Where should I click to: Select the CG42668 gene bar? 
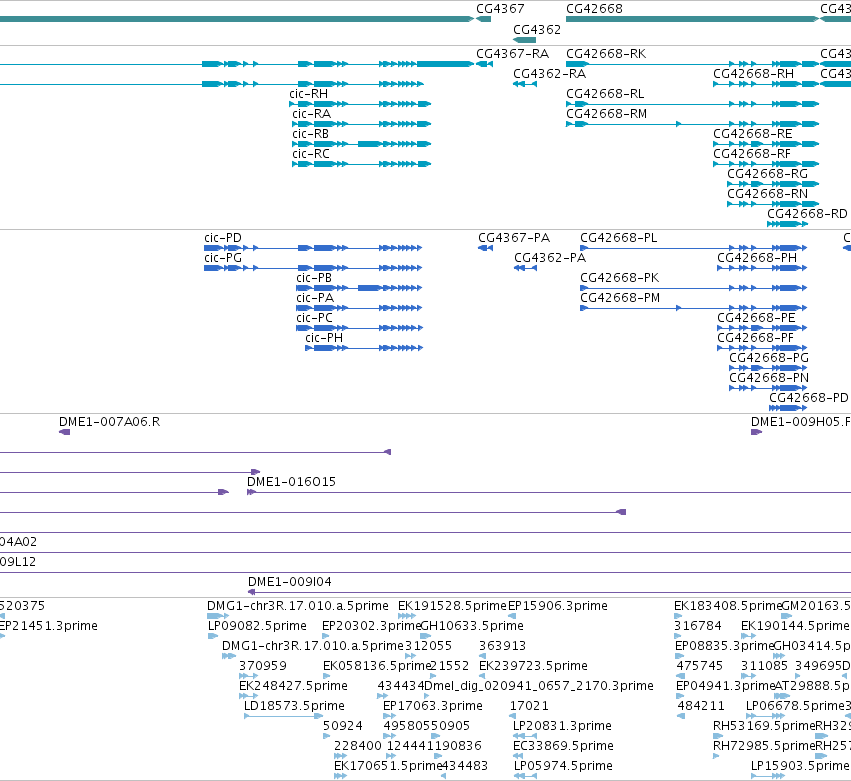[692, 19]
